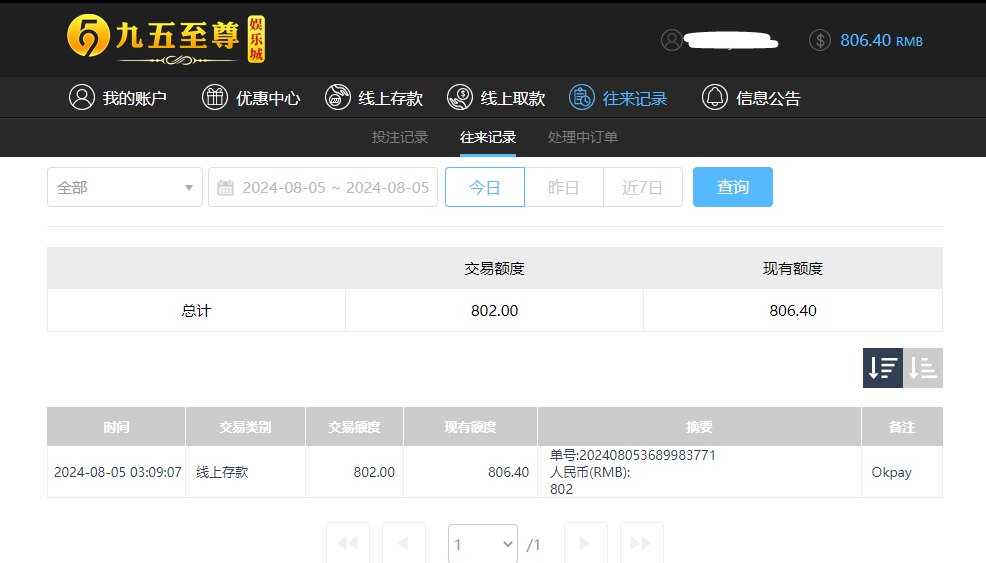Select the 昨日 date filter
Viewport: 986px width, 563px height.
click(x=564, y=187)
